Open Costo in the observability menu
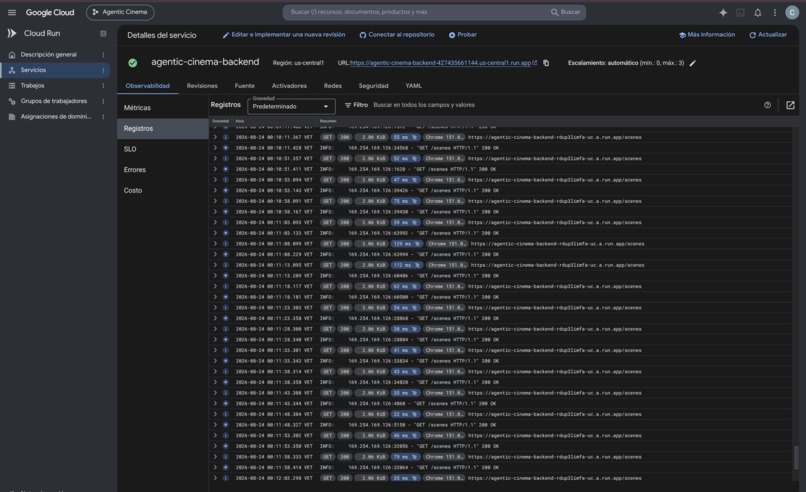The height and width of the screenshot is (492, 806). click(163, 190)
